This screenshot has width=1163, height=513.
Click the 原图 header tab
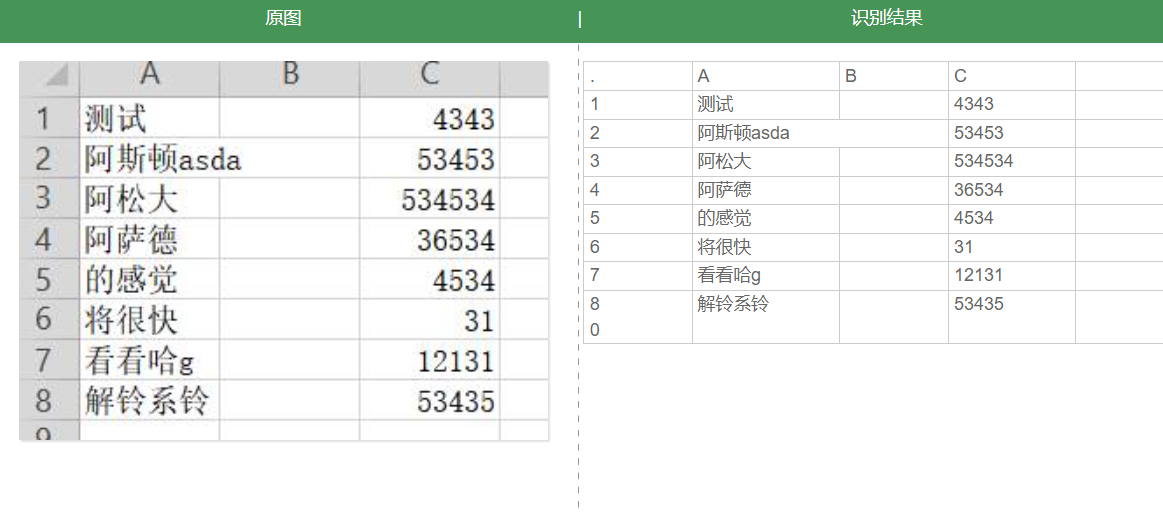pos(283,19)
